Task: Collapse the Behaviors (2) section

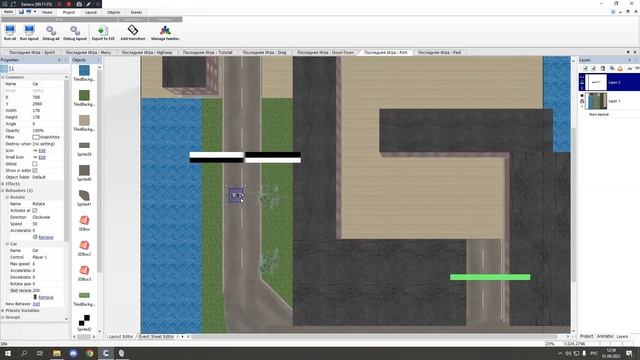Action: tap(3, 190)
